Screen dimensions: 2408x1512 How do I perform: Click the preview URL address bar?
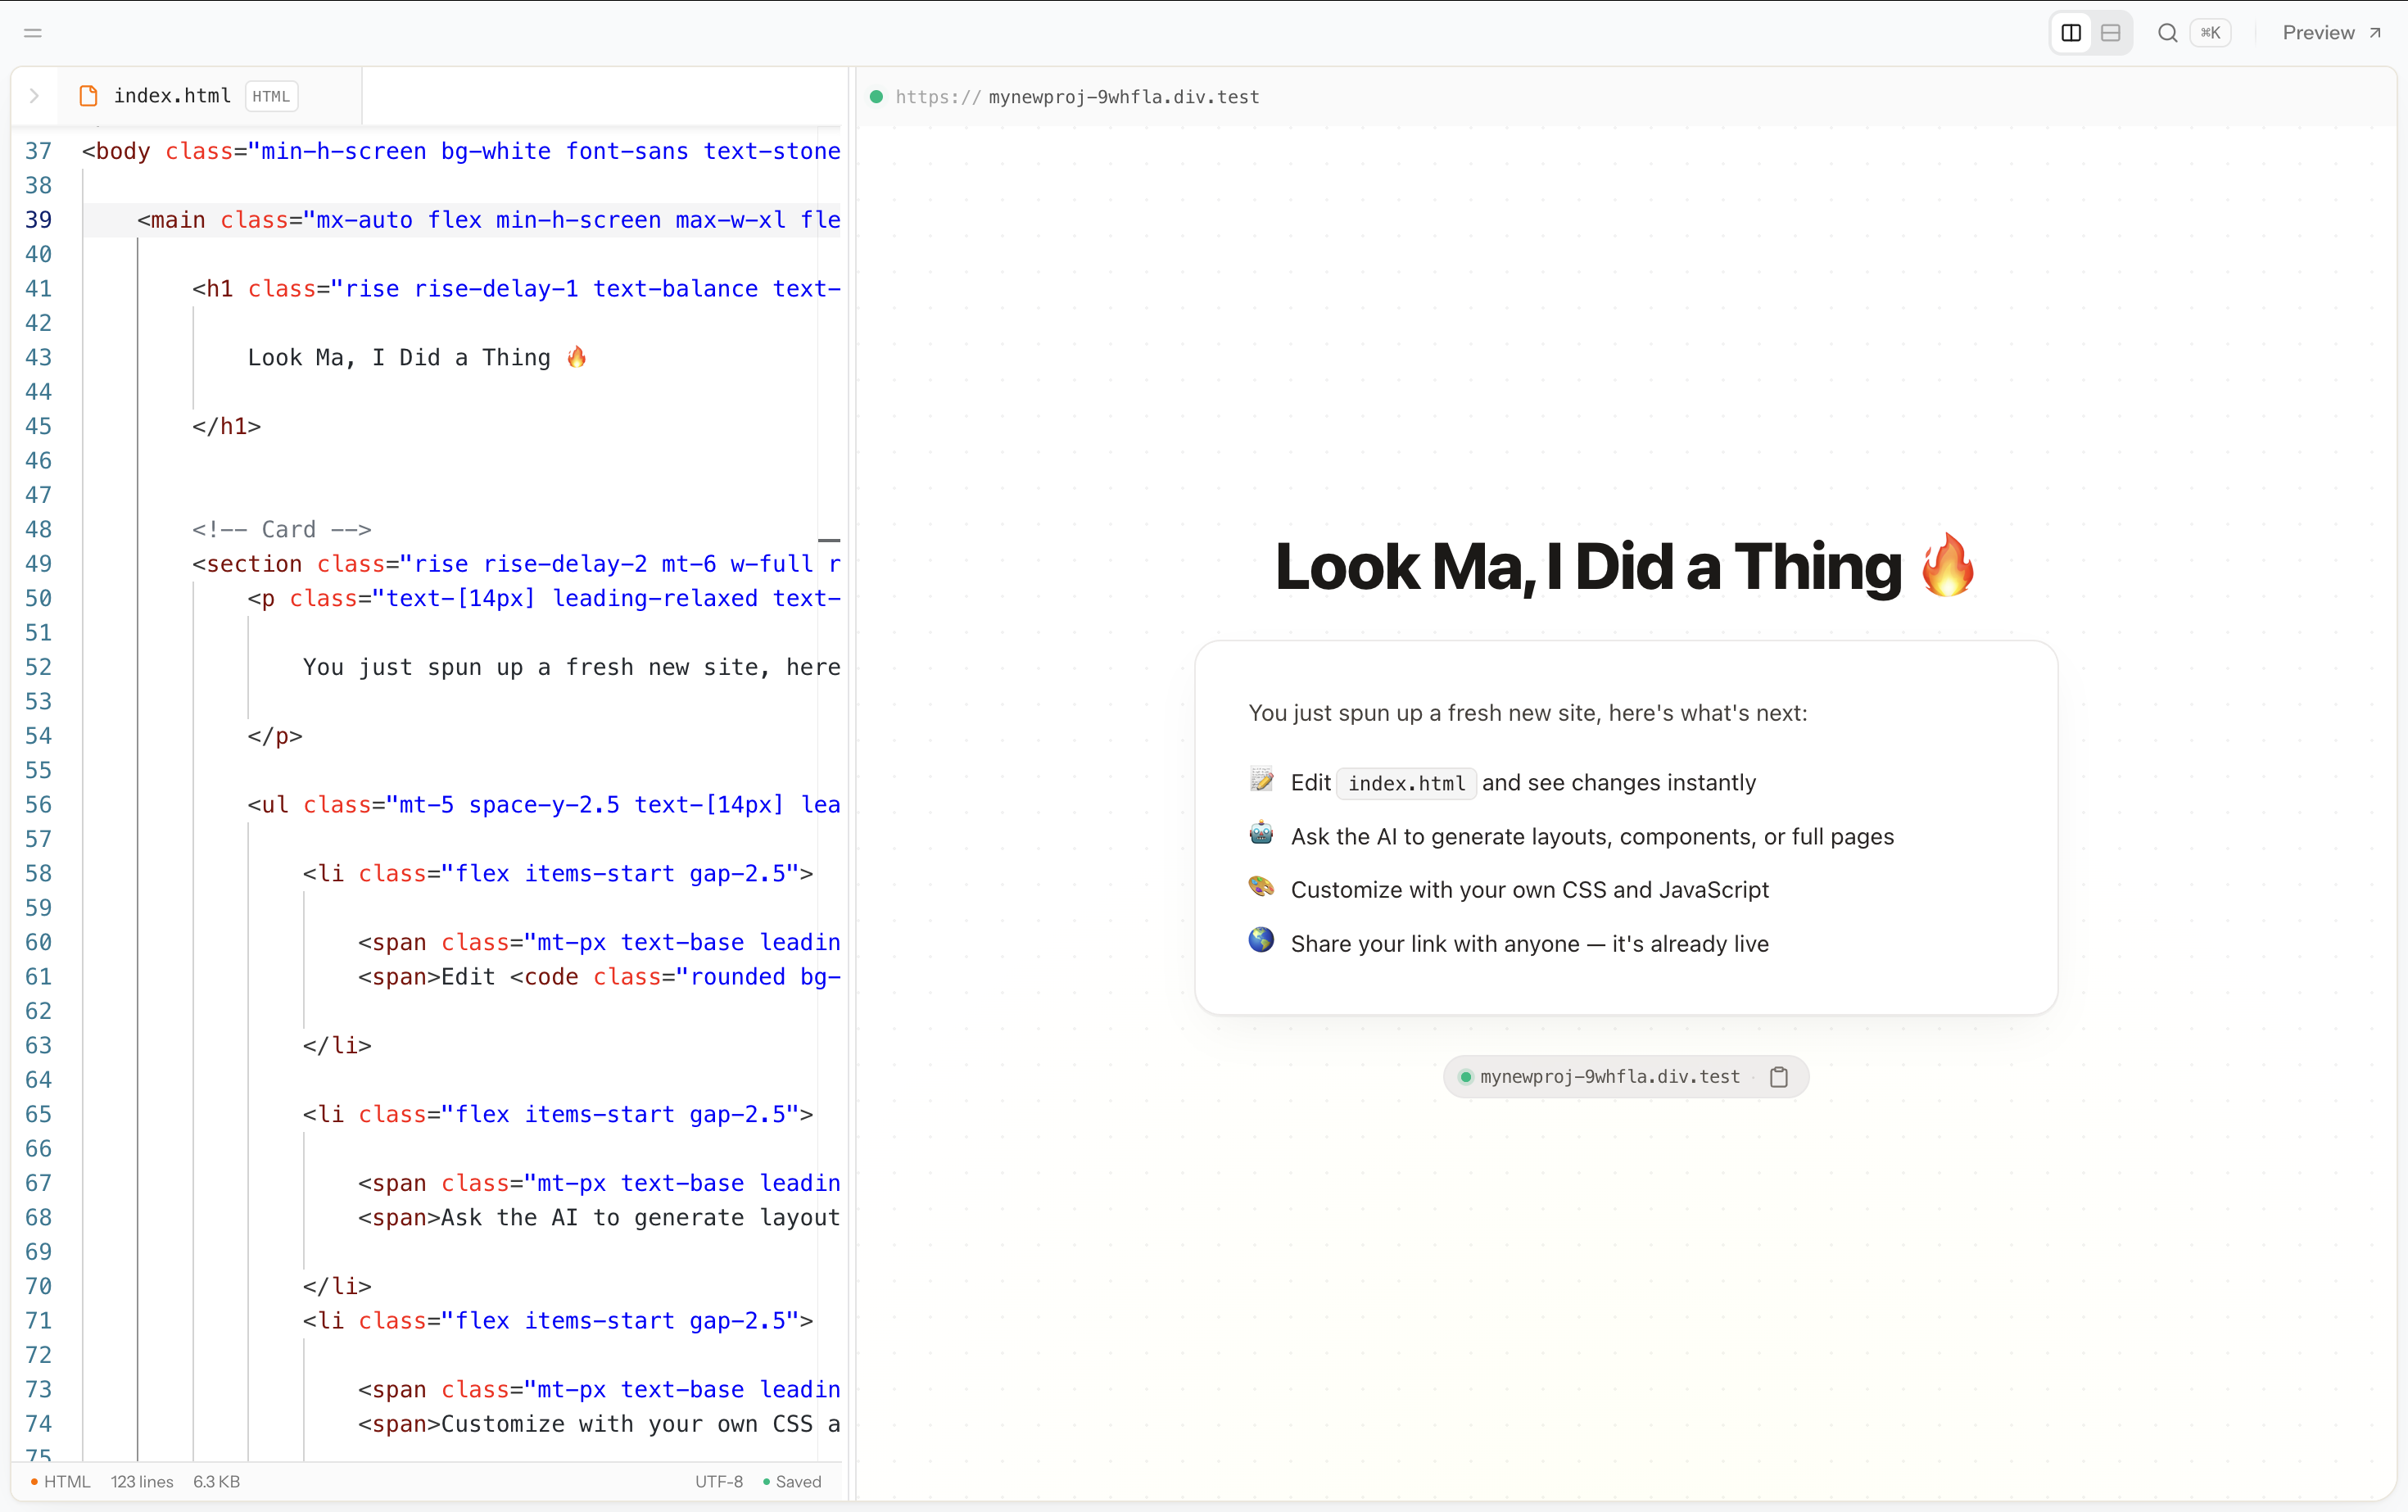point(1077,97)
